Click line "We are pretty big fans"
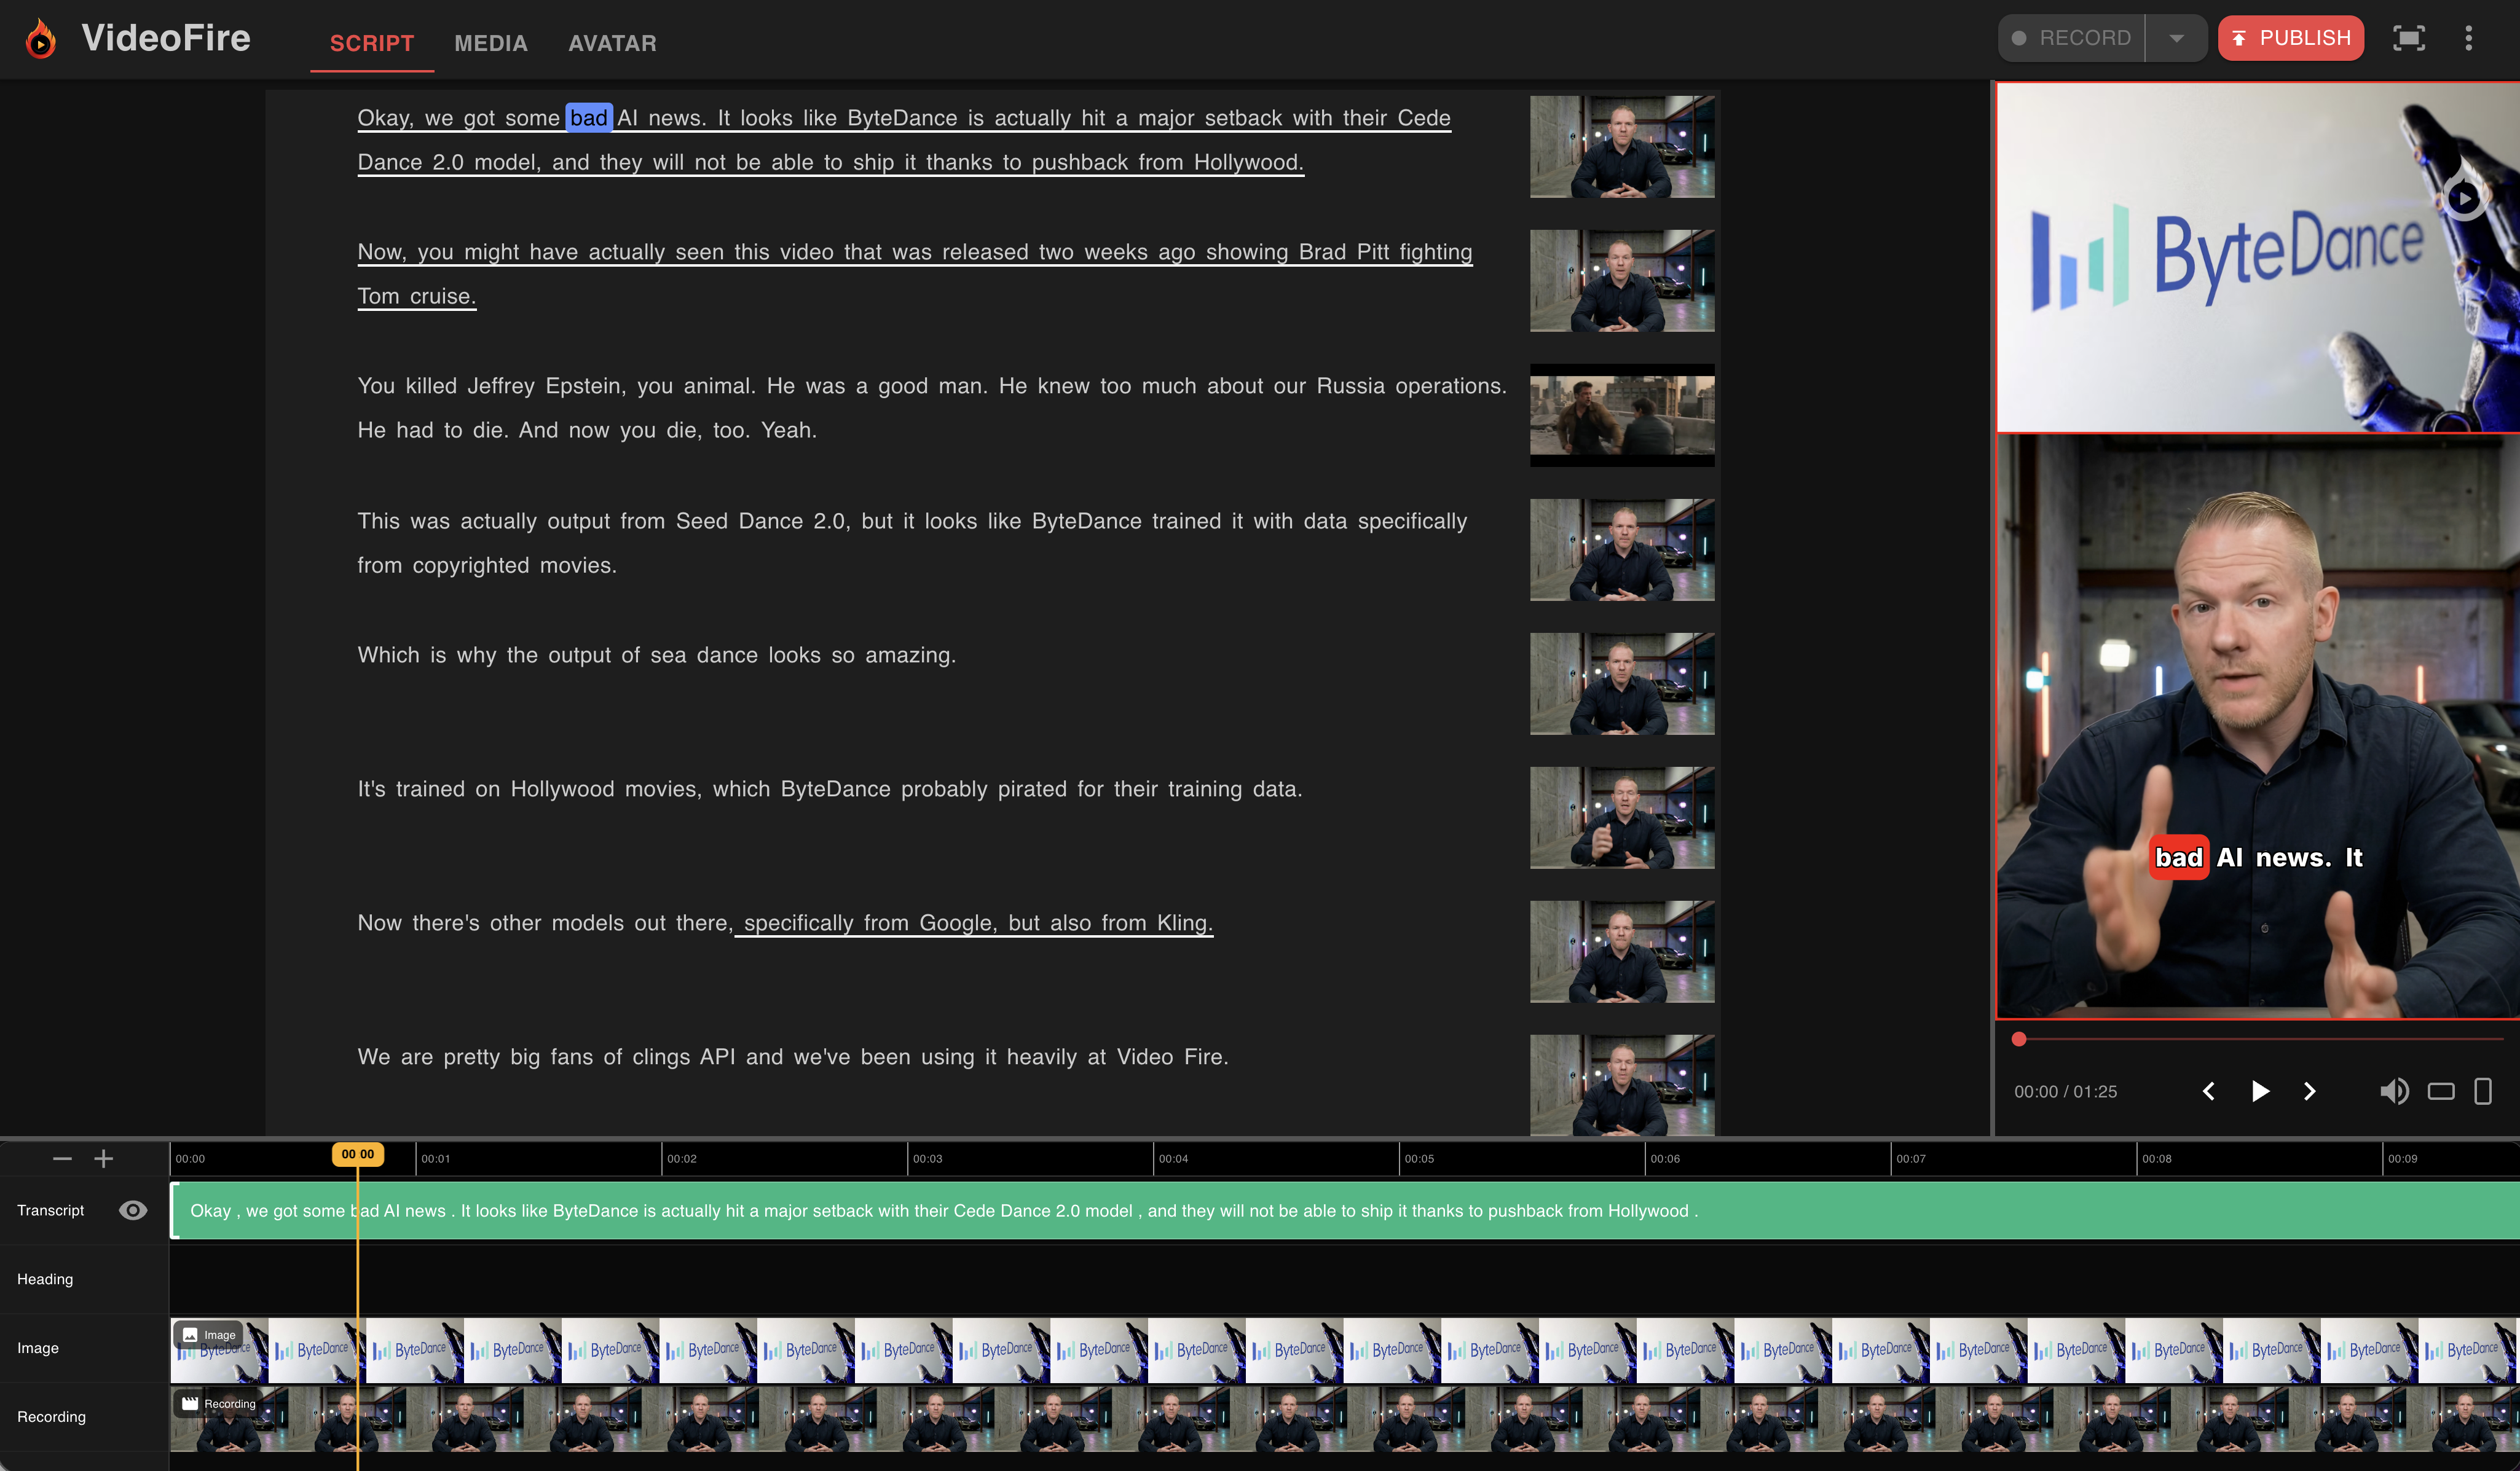 point(793,1057)
